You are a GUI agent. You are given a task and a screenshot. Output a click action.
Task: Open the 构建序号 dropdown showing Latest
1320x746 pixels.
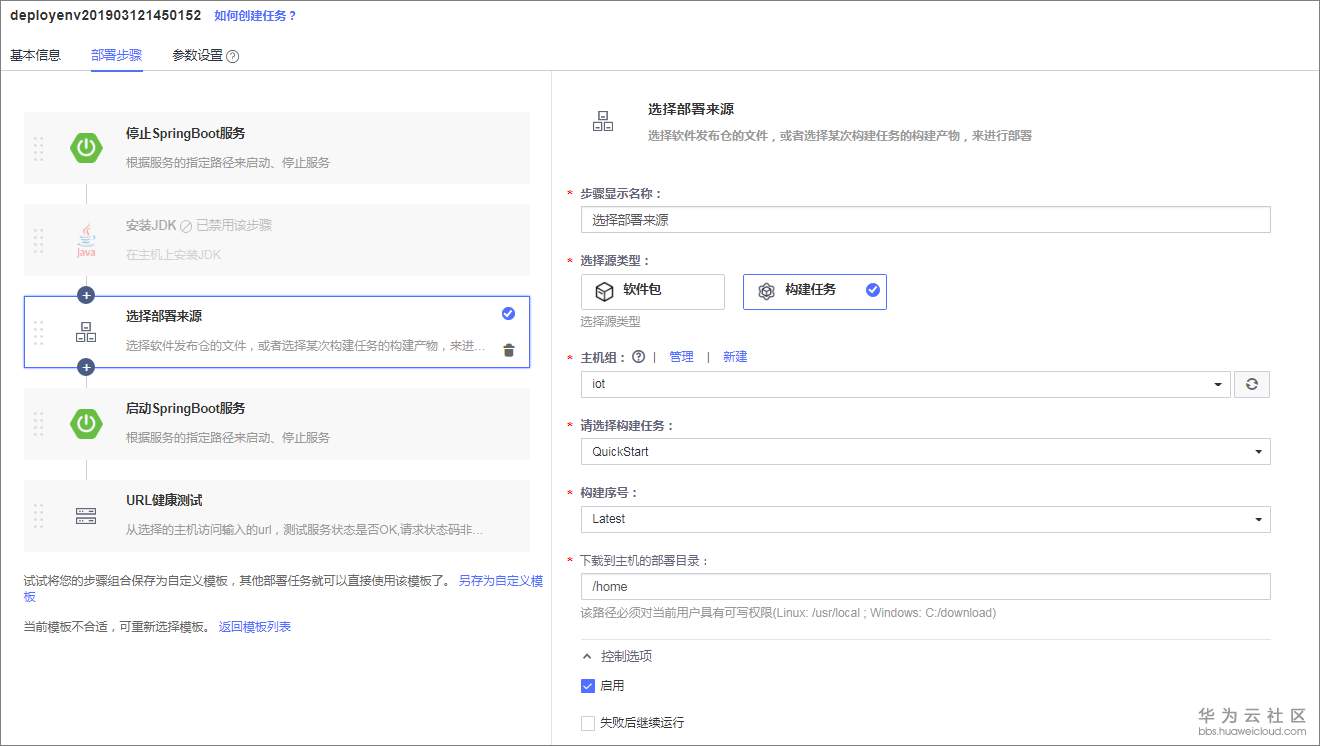tap(926, 519)
